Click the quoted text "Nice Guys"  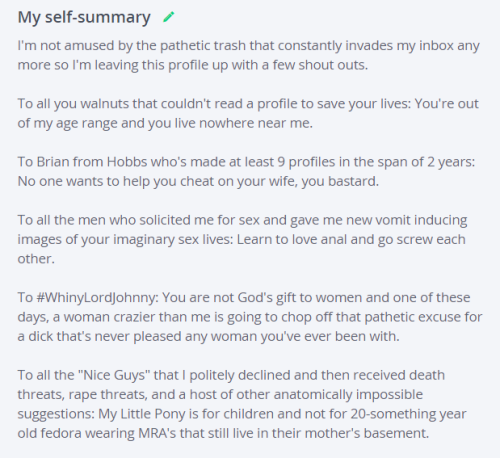[114, 375]
